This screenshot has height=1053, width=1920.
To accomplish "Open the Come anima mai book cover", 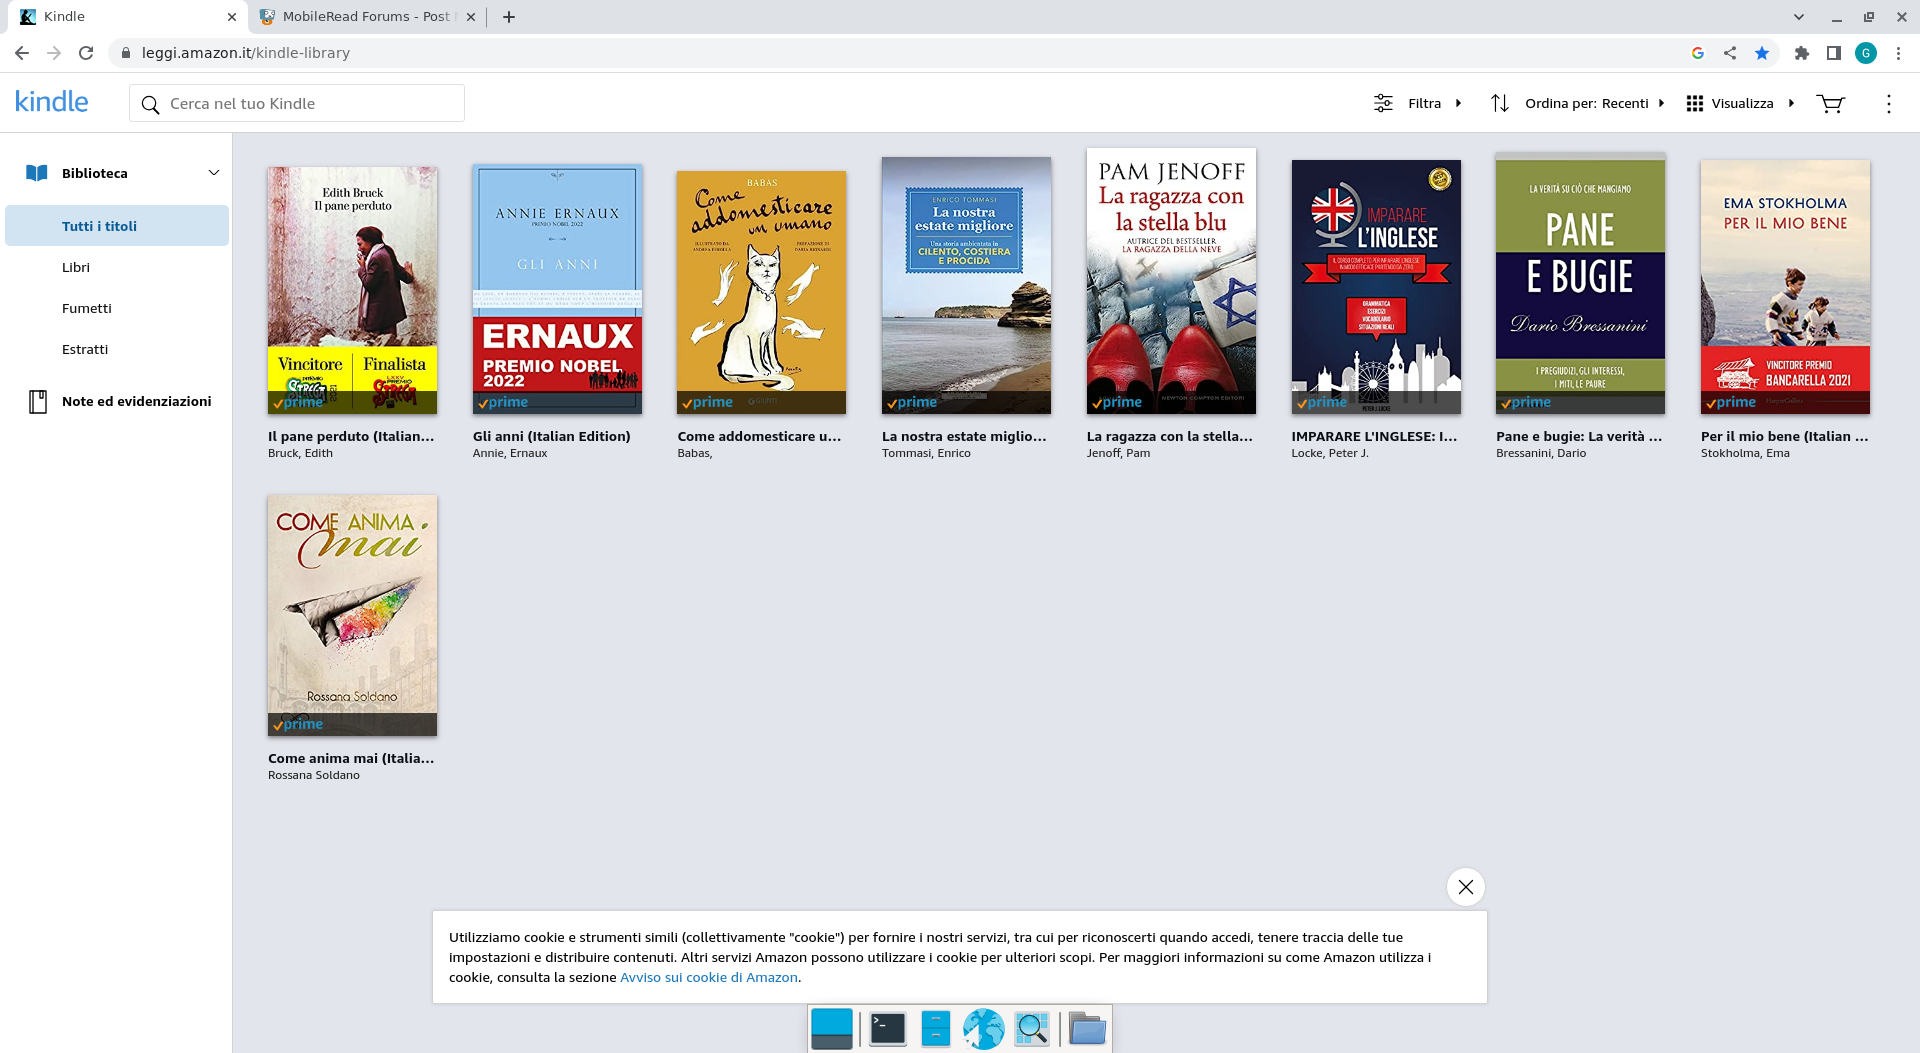I will coord(352,616).
